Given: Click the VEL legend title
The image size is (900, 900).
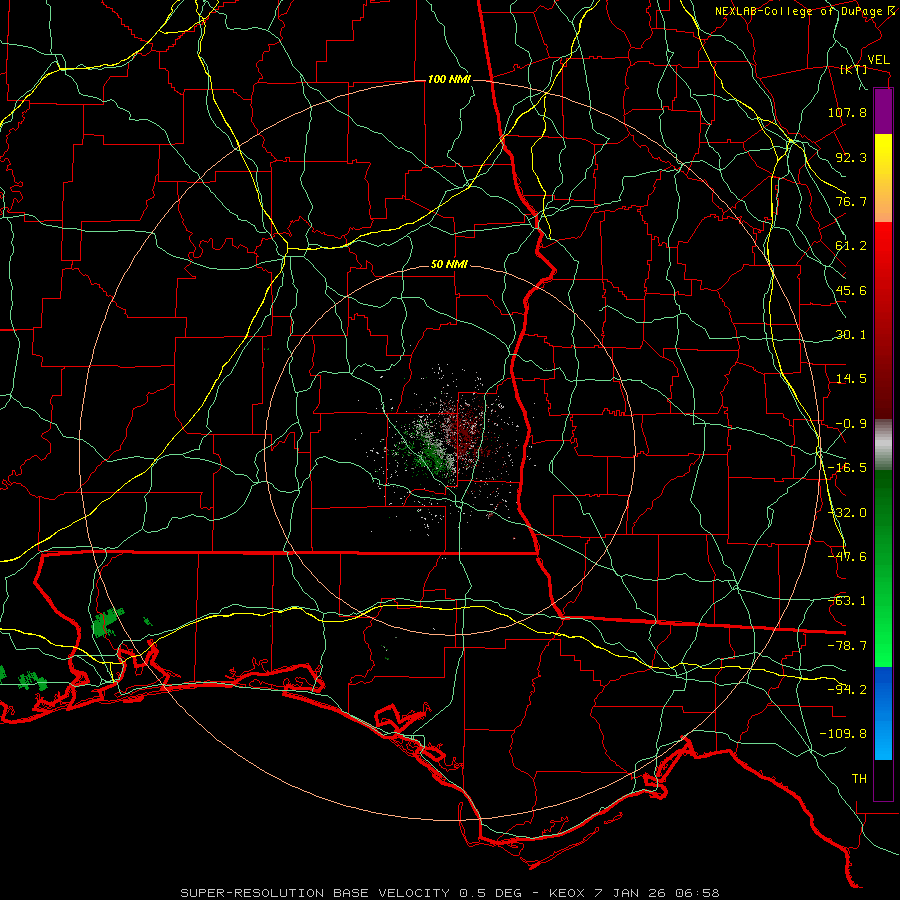Looking at the screenshot, I should (x=878, y=60).
